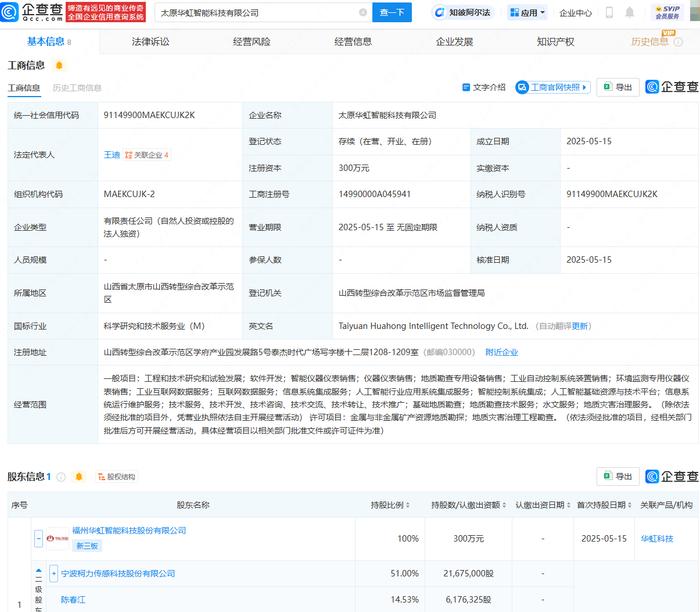
Task: Click the English name Taiyuan Huahong text
Action: [x=433, y=326]
